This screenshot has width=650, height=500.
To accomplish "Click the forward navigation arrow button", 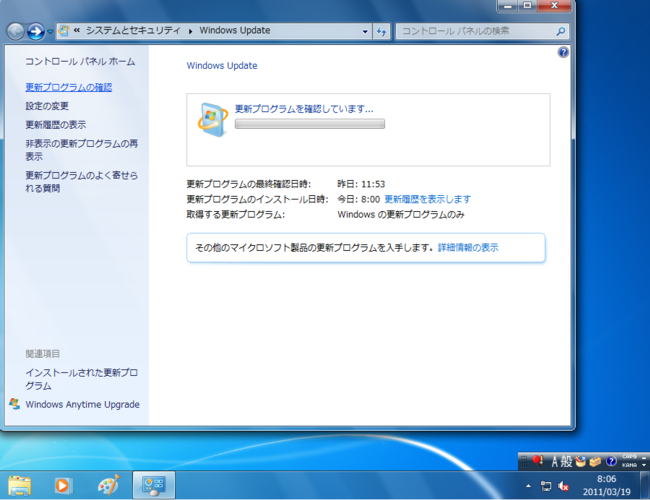I will [x=36, y=32].
